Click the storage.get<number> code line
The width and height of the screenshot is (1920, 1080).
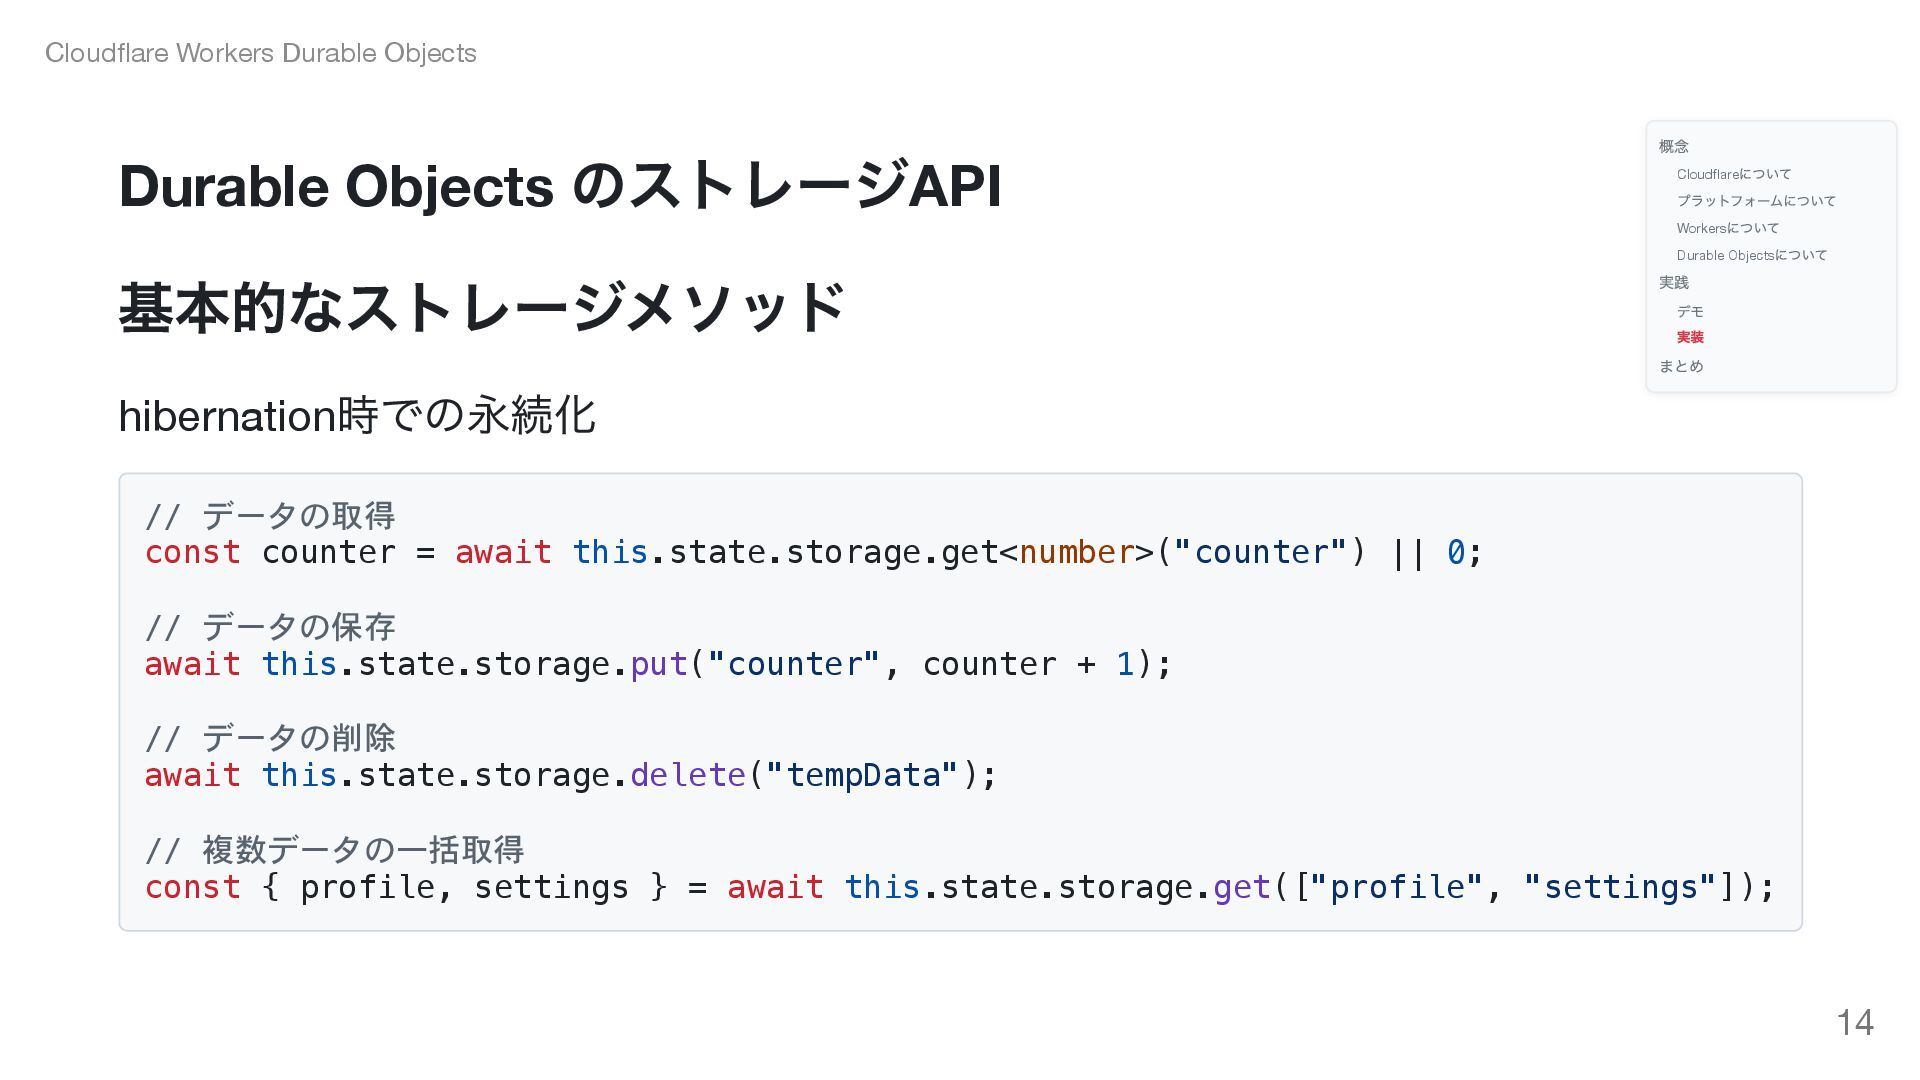(814, 552)
